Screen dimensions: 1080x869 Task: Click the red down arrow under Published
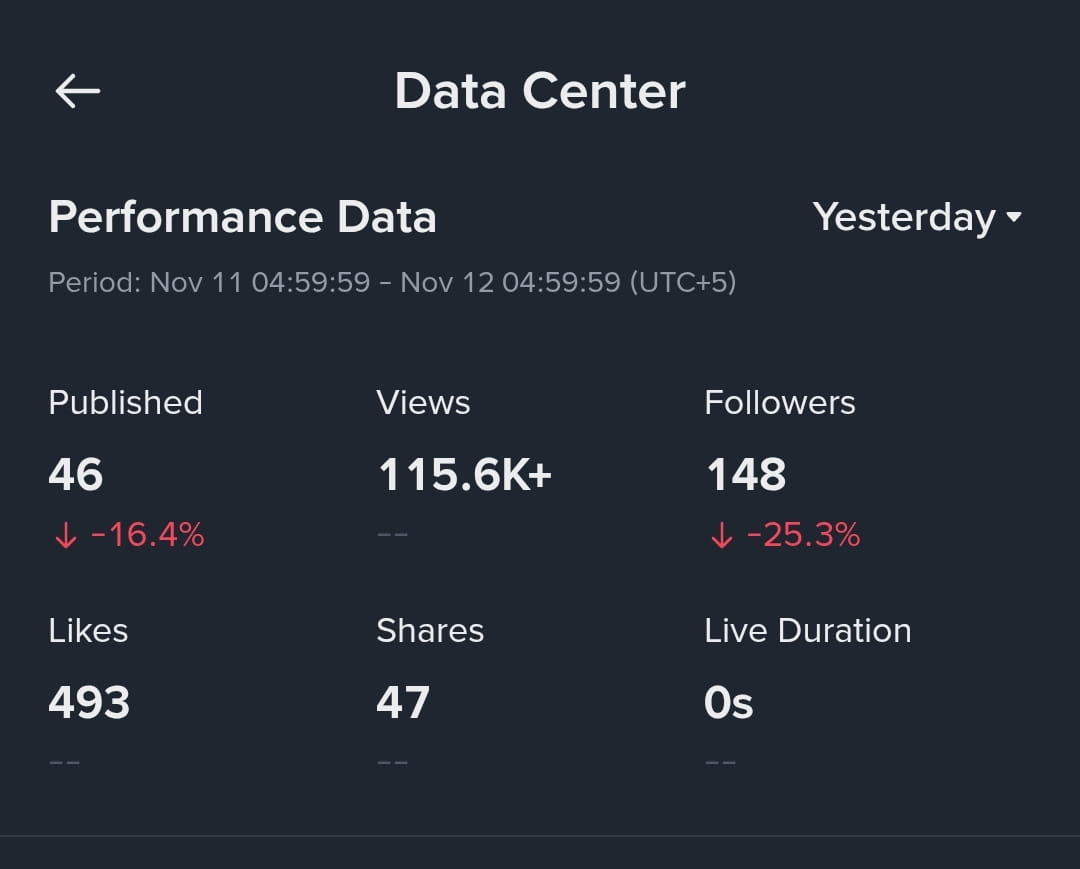[x=65, y=534]
